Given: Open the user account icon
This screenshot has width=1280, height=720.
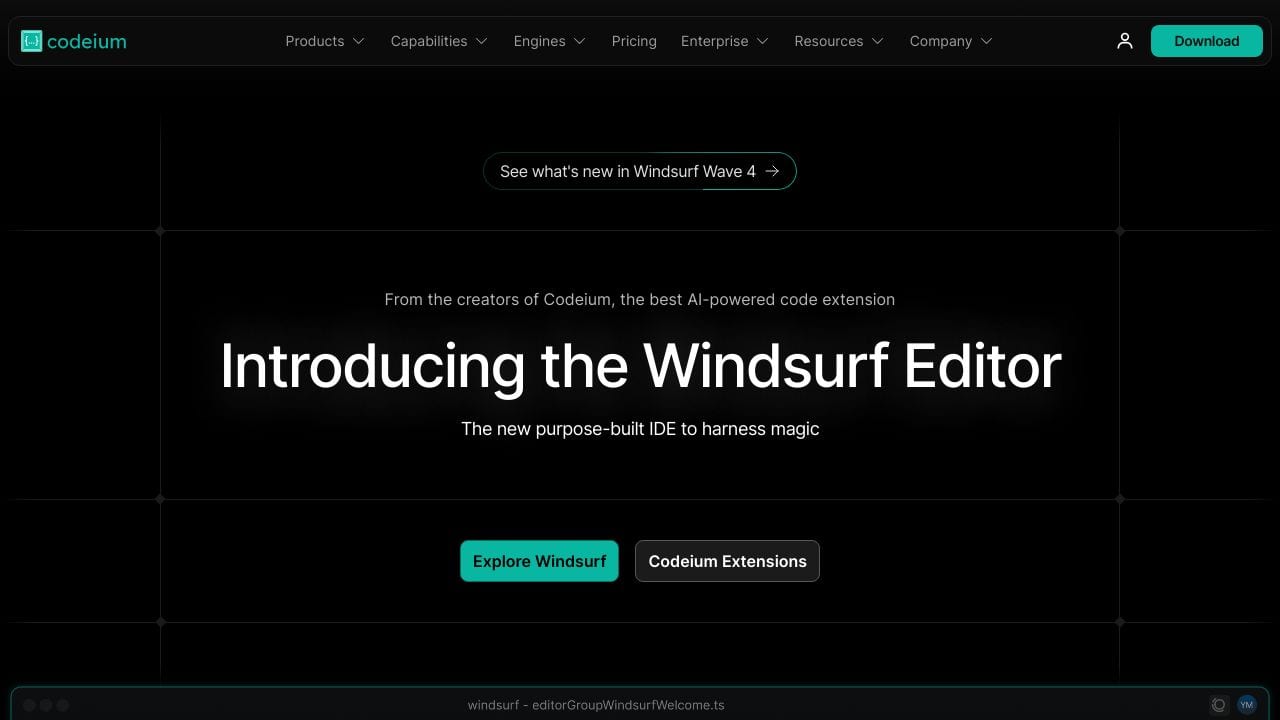Looking at the screenshot, I should (x=1125, y=41).
